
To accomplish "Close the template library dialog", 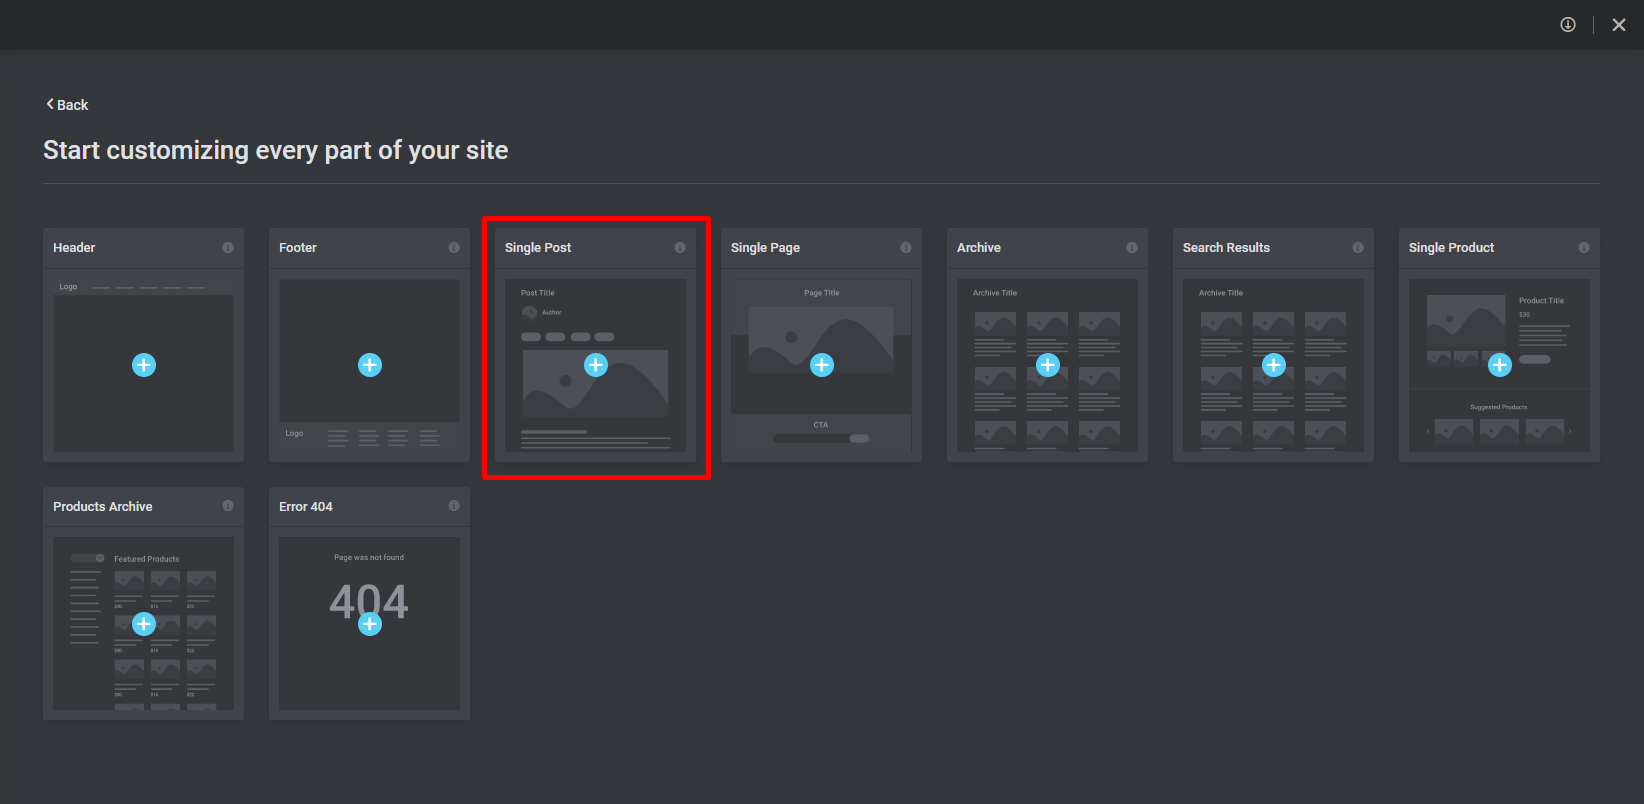I will coord(1619,25).
